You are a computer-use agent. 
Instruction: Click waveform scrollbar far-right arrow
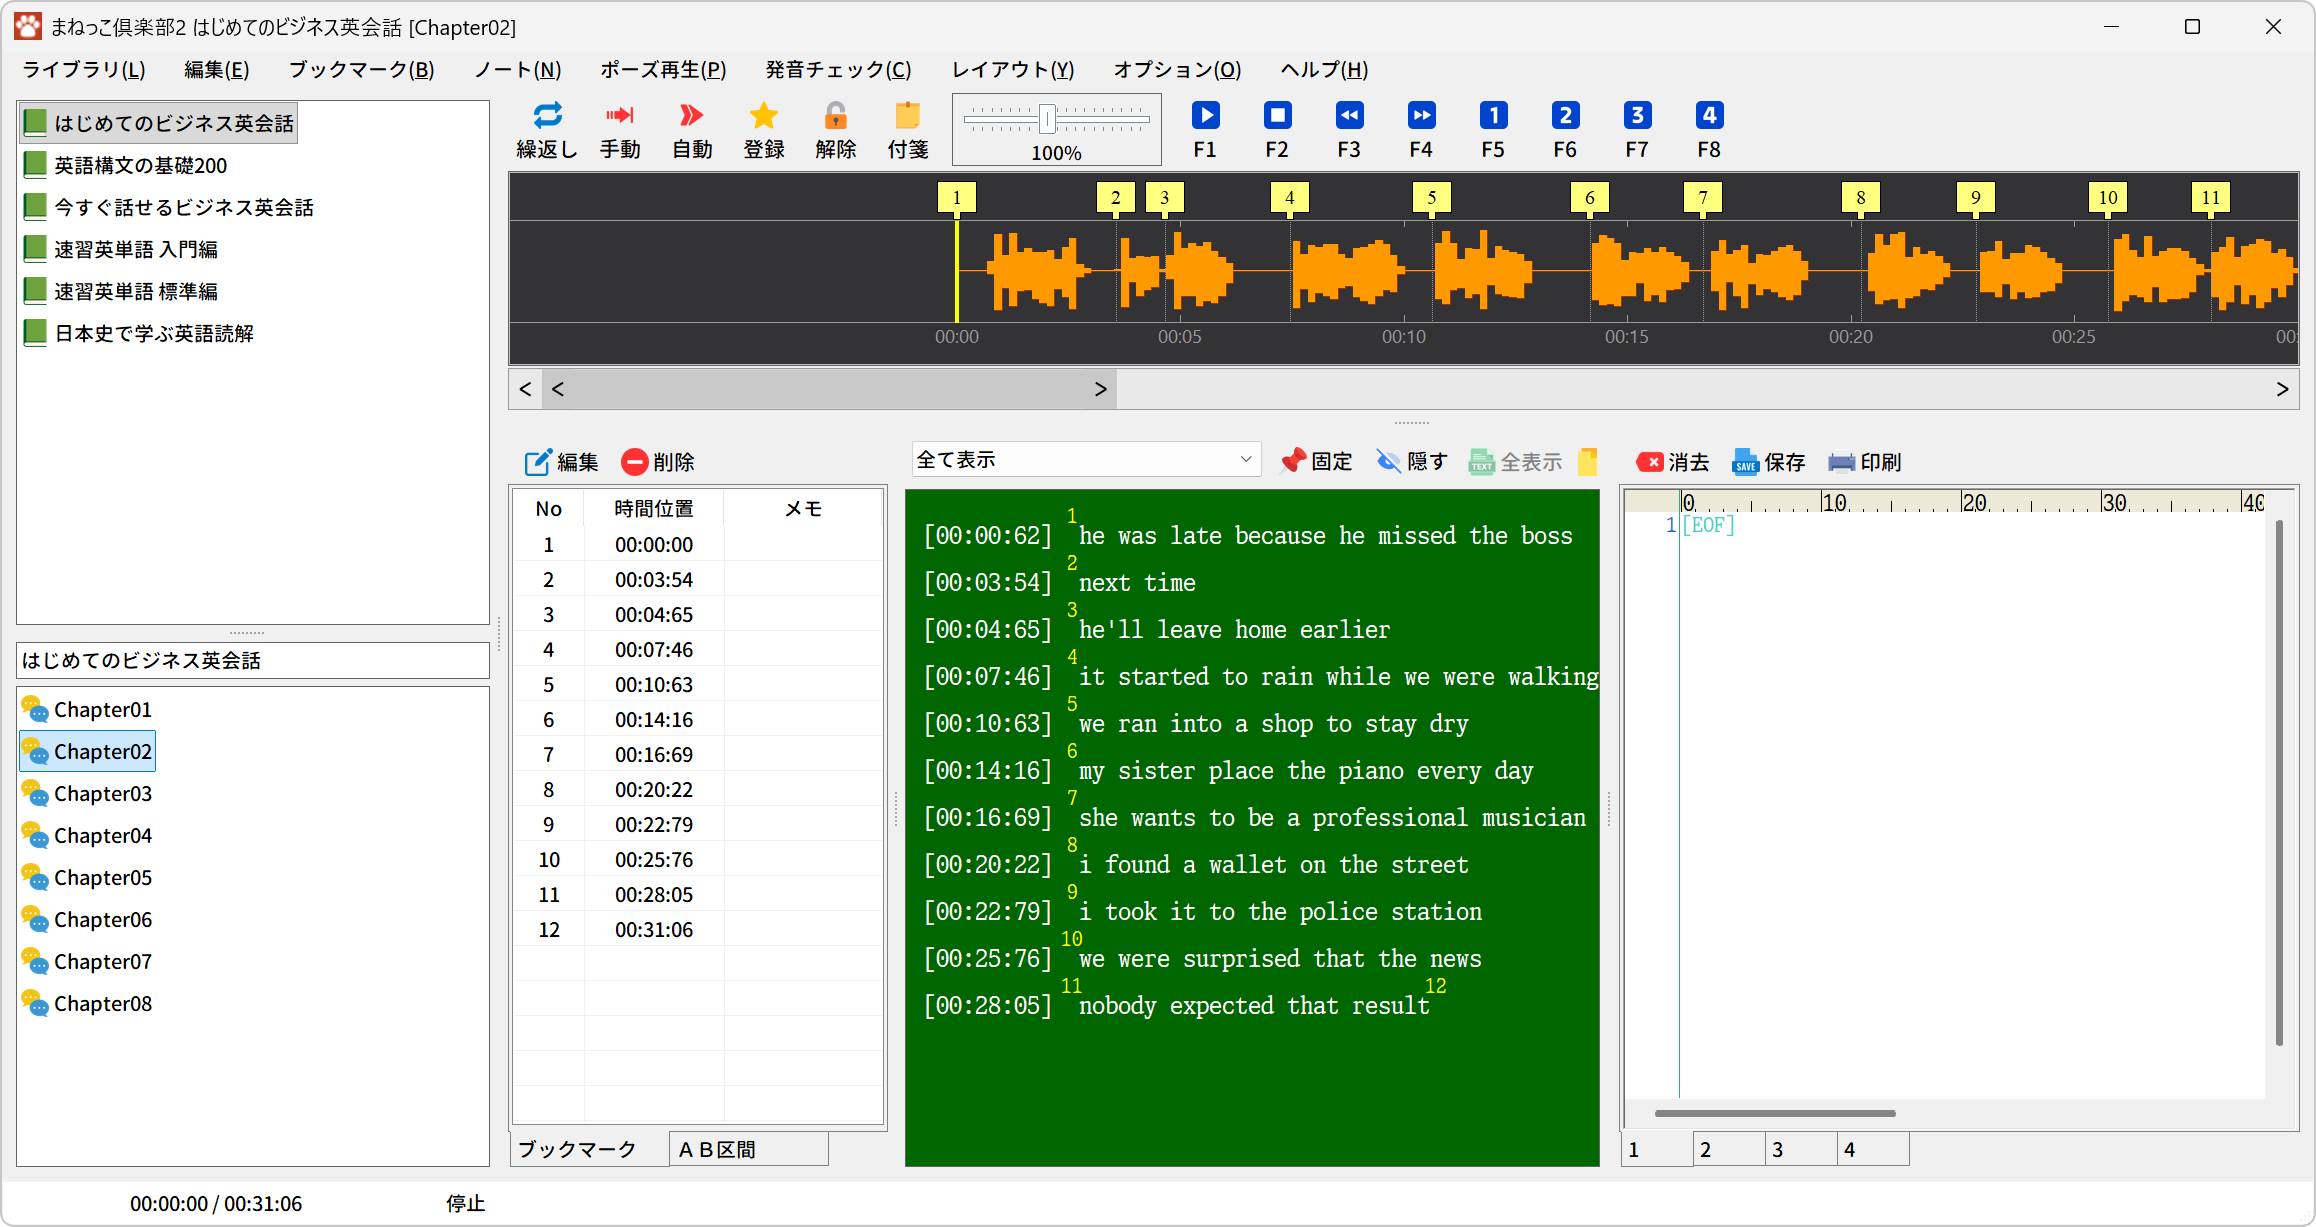click(x=2282, y=389)
